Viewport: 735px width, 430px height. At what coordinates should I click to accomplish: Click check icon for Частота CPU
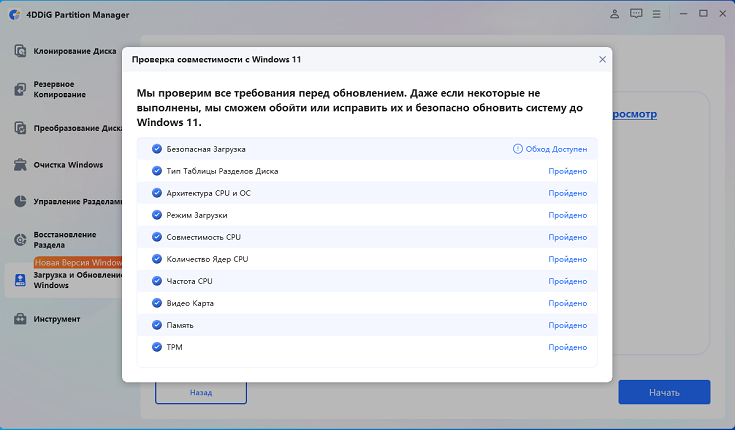pyautogui.click(x=157, y=281)
